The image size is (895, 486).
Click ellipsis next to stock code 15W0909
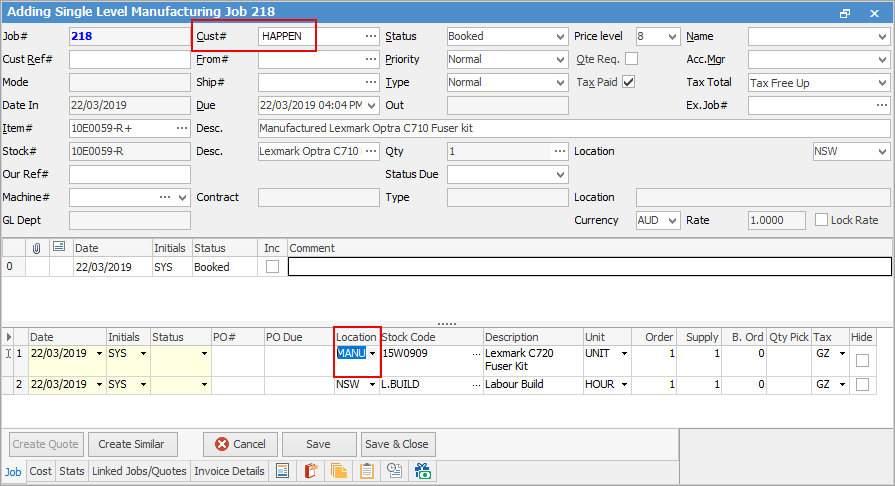(x=477, y=354)
